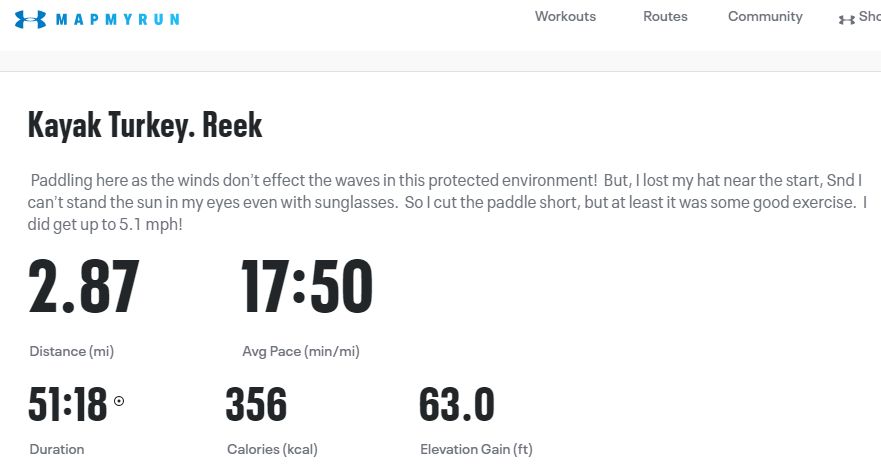Select the Kayak Turkey. Reek workout title
Viewport: 881px width, 470px height.
pyautogui.click(x=145, y=125)
